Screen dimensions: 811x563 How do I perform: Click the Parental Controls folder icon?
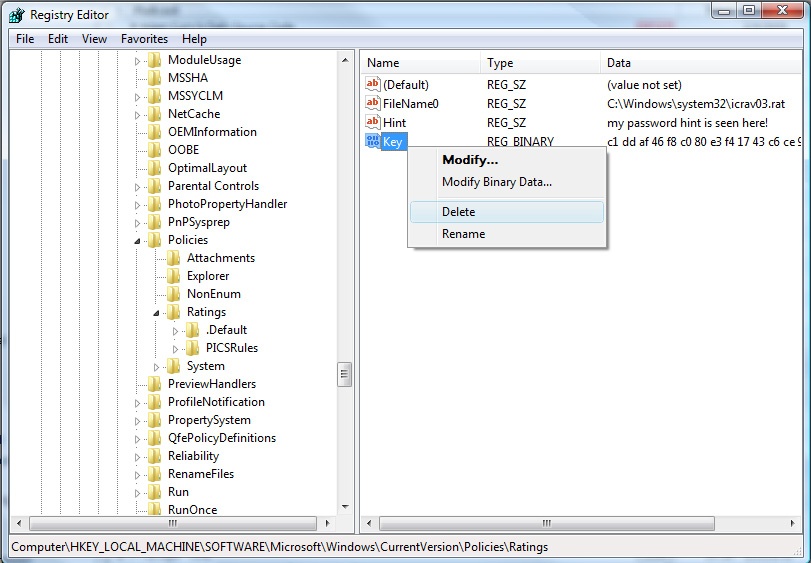click(154, 186)
